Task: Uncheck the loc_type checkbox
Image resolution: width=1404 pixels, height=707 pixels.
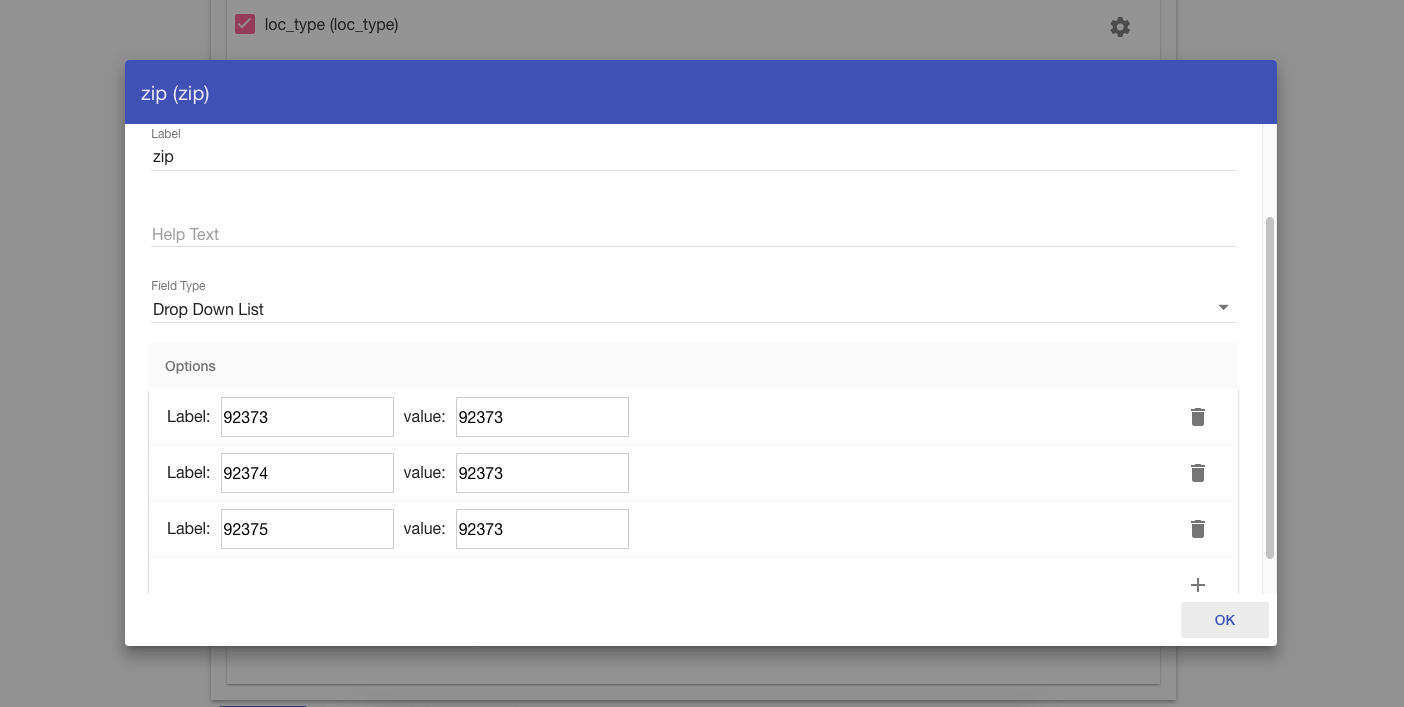Action: 243,24
